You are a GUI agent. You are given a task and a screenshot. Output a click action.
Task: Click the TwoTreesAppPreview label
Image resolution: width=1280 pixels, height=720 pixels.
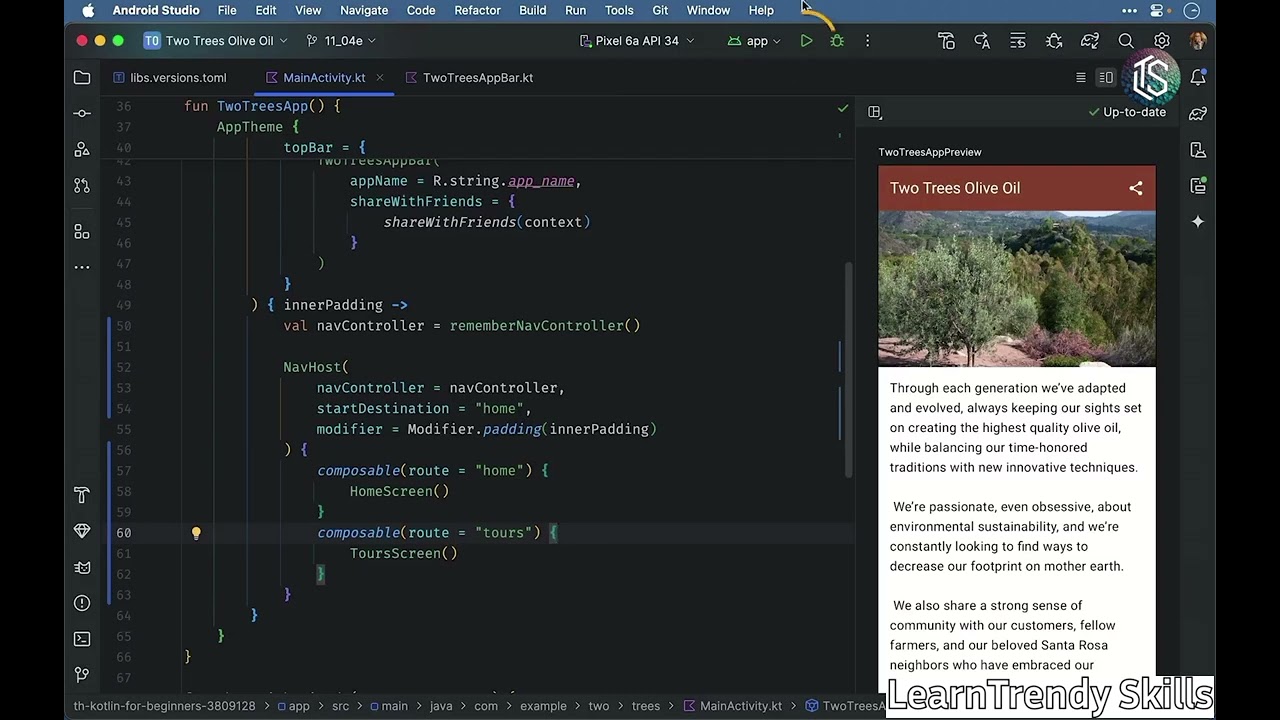930,152
